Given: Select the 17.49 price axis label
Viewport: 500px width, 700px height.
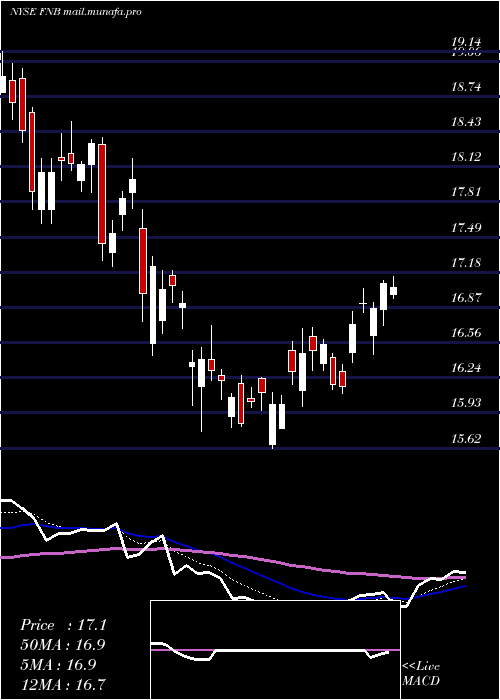Looking at the screenshot, I should 466,228.
